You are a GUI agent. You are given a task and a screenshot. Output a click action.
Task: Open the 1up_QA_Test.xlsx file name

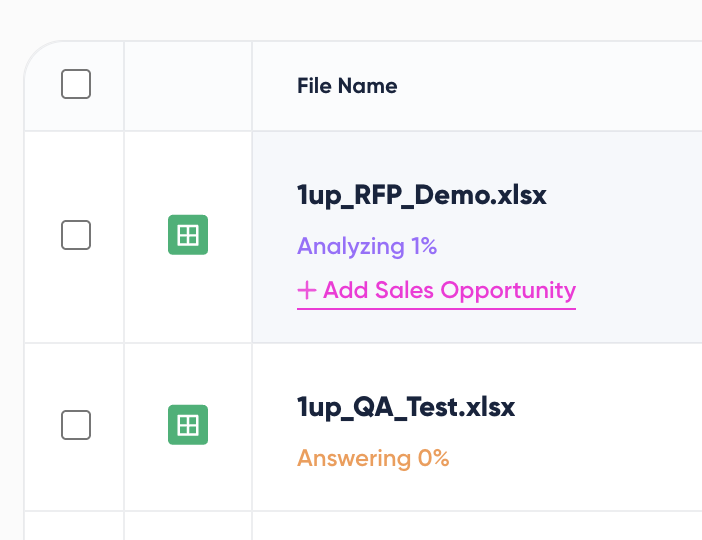(406, 407)
